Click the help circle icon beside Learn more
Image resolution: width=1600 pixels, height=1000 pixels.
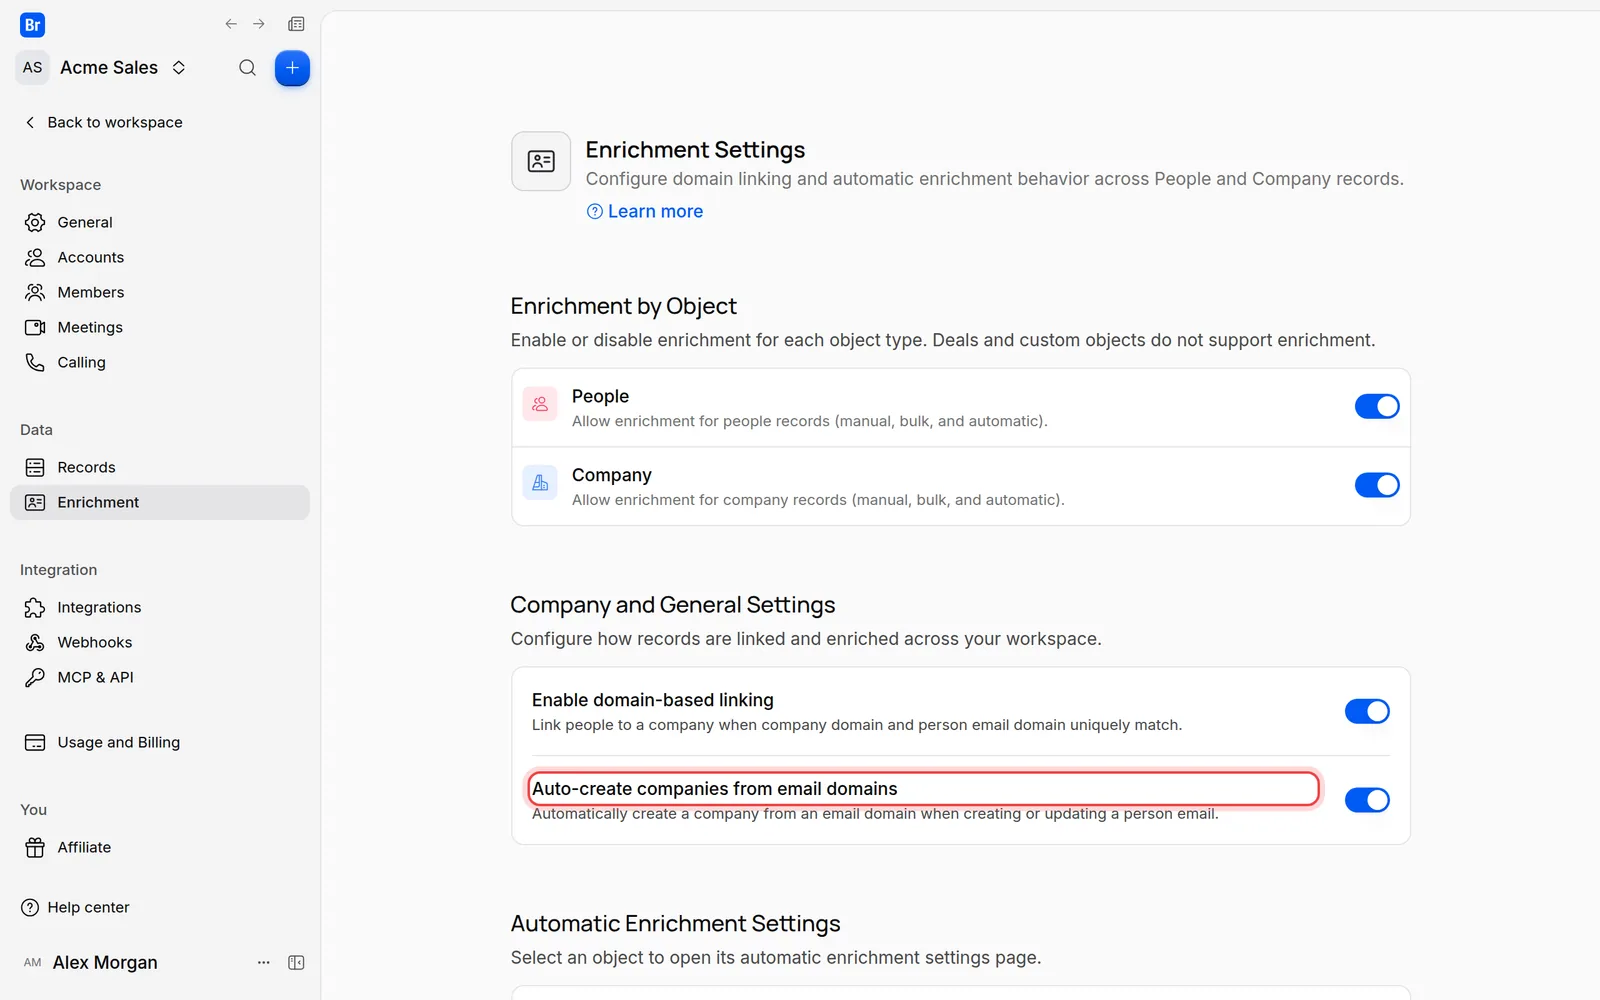coord(595,211)
